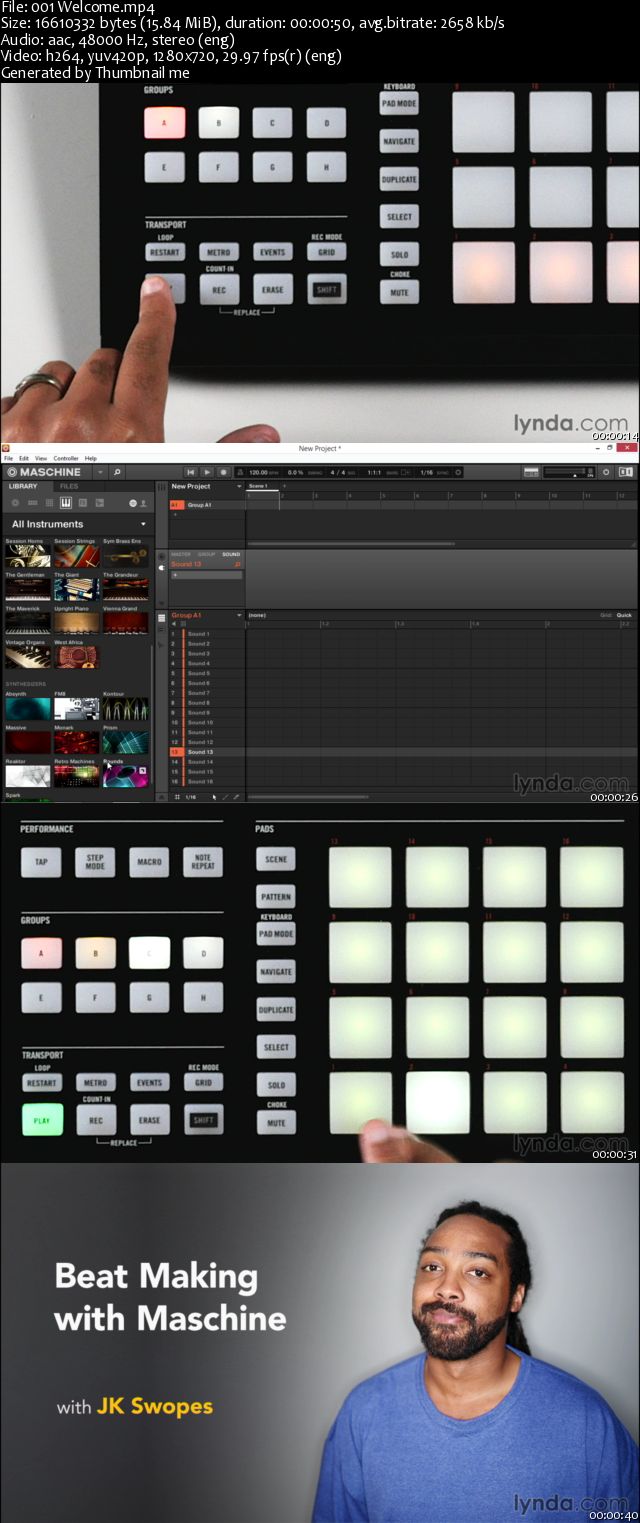Viewport: 640px width, 1523px height.
Task: Open the All Instruments dropdown
Action: coord(76,524)
